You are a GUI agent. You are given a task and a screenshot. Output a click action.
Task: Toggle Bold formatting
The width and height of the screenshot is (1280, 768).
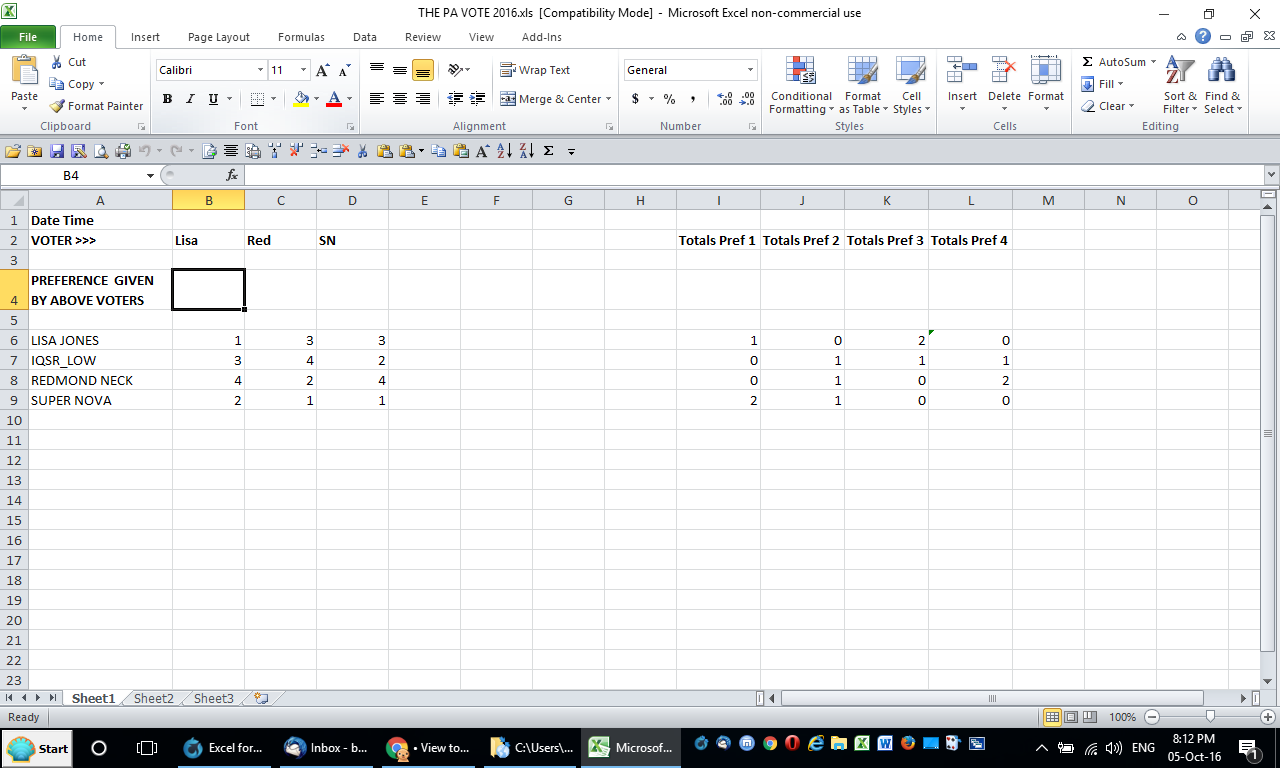coord(167,99)
